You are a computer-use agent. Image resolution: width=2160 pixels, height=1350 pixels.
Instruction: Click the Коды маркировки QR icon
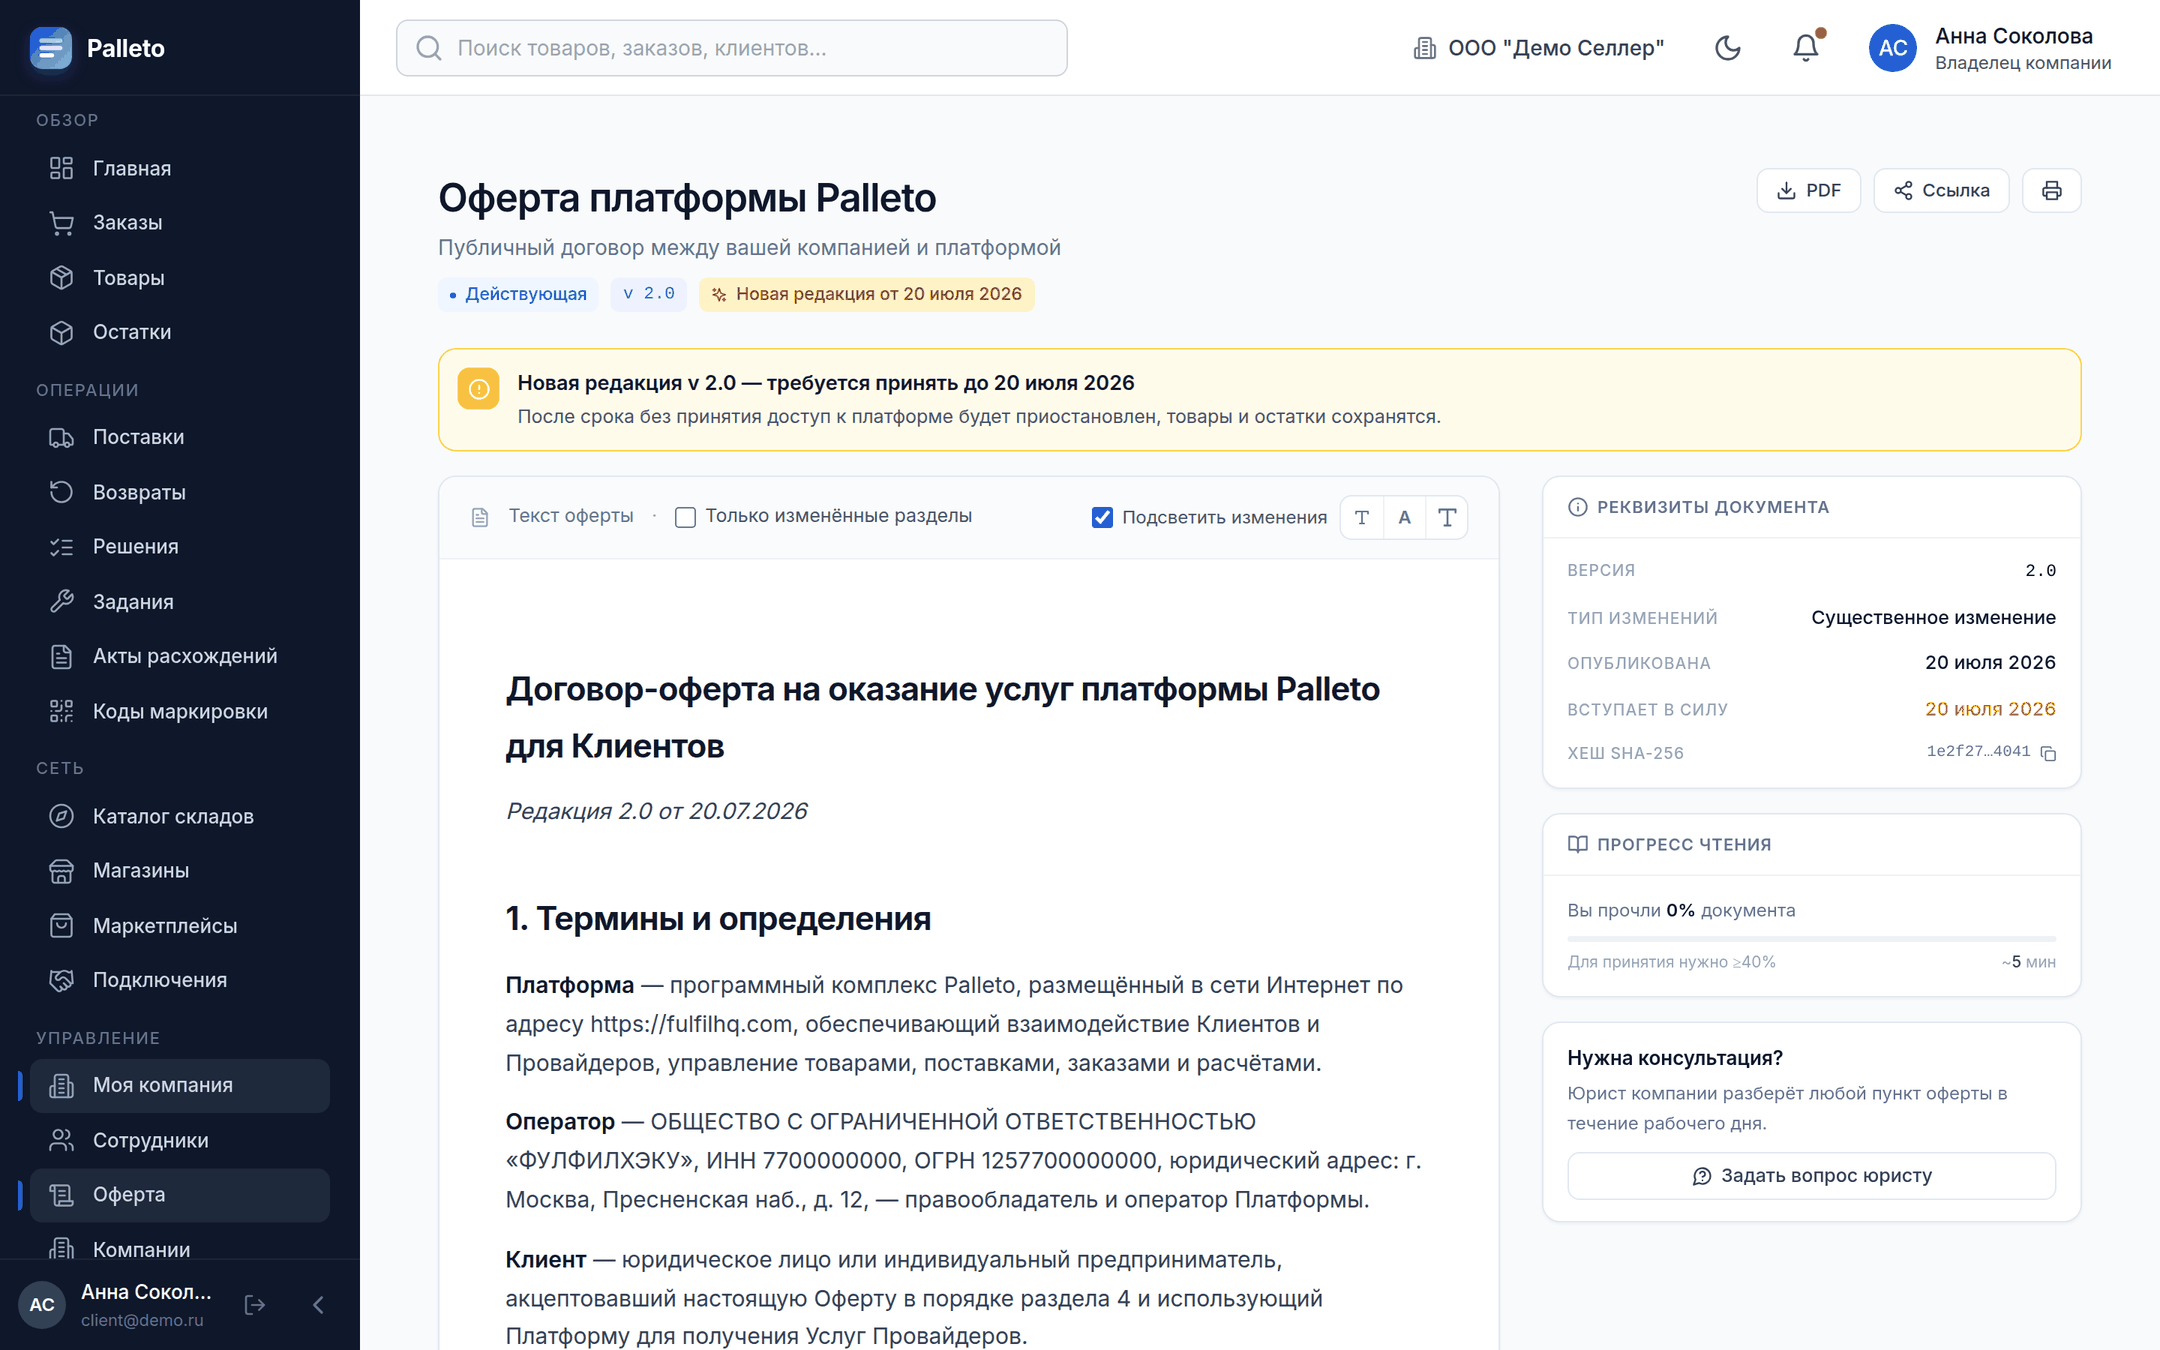tap(62, 711)
